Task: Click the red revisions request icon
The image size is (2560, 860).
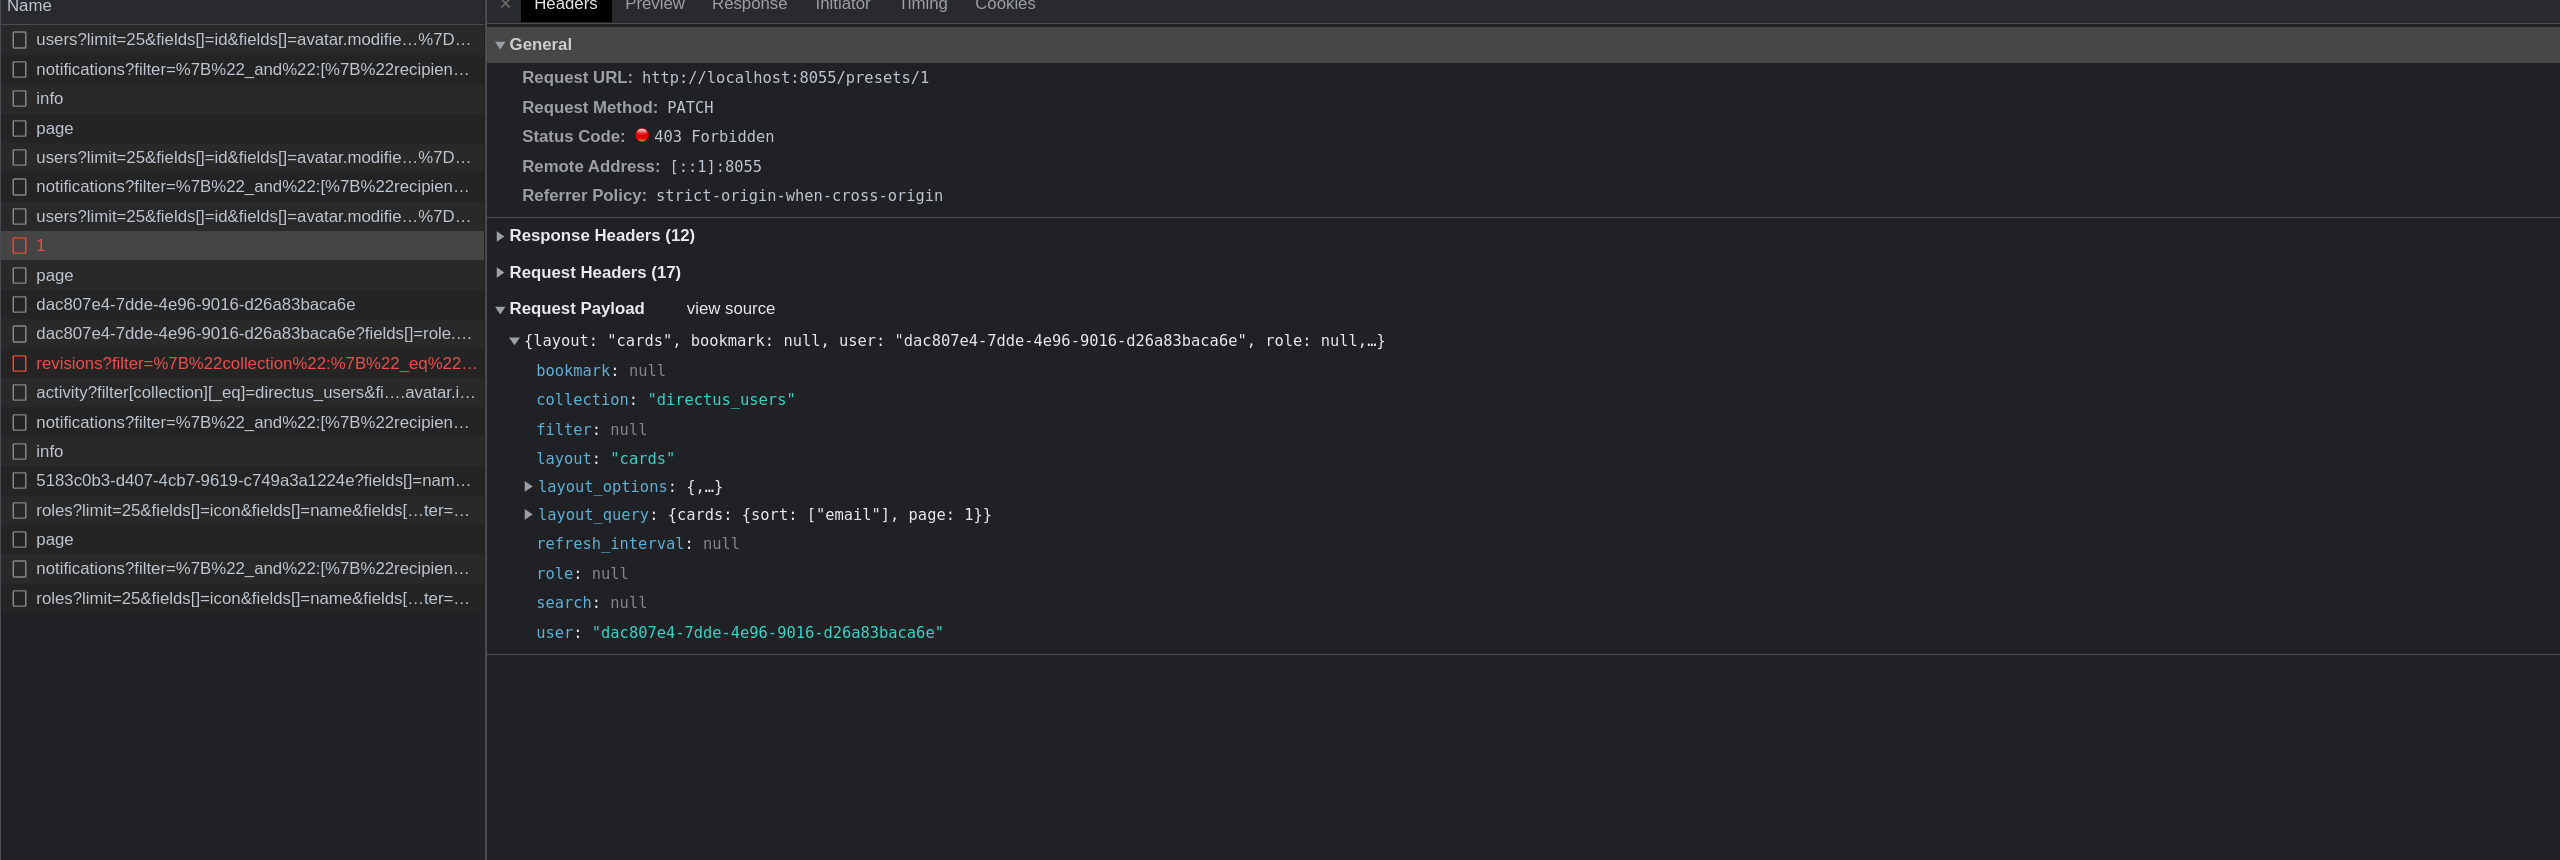Action: 19,364
